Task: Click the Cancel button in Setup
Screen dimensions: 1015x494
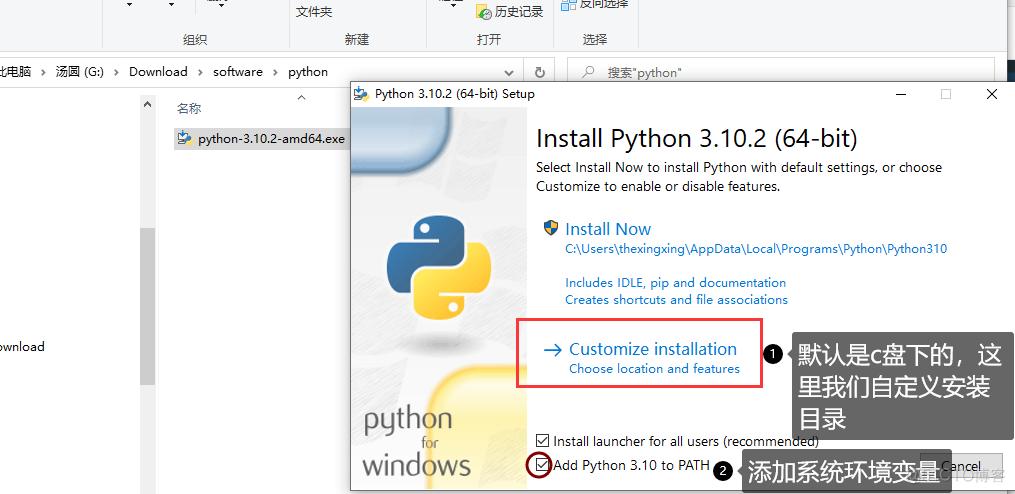Action: (x=961, y=466)
